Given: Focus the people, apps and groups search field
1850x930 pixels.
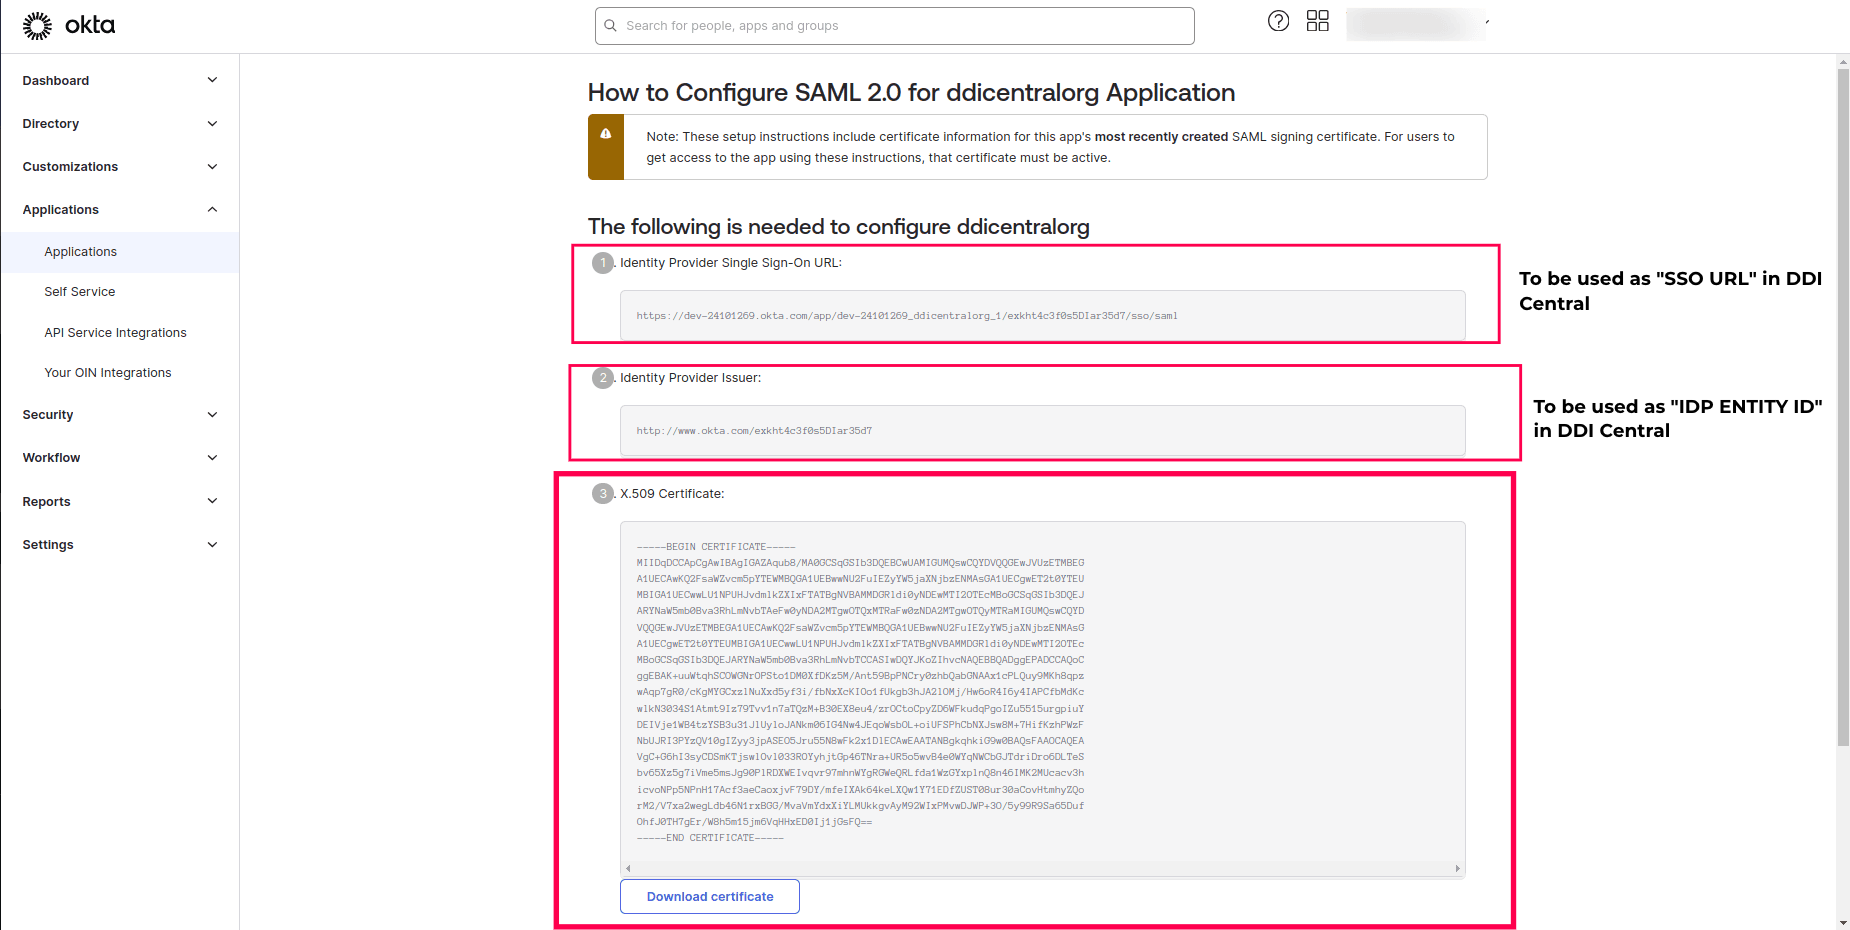Looking at the screenshot, I should point(895,26).
